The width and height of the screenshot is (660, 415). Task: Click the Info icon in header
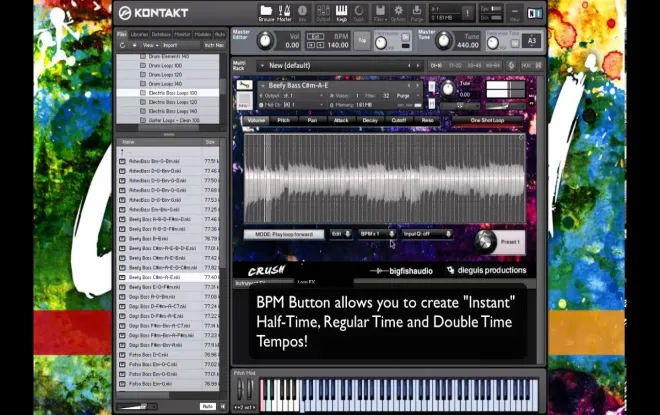(302, 13)
